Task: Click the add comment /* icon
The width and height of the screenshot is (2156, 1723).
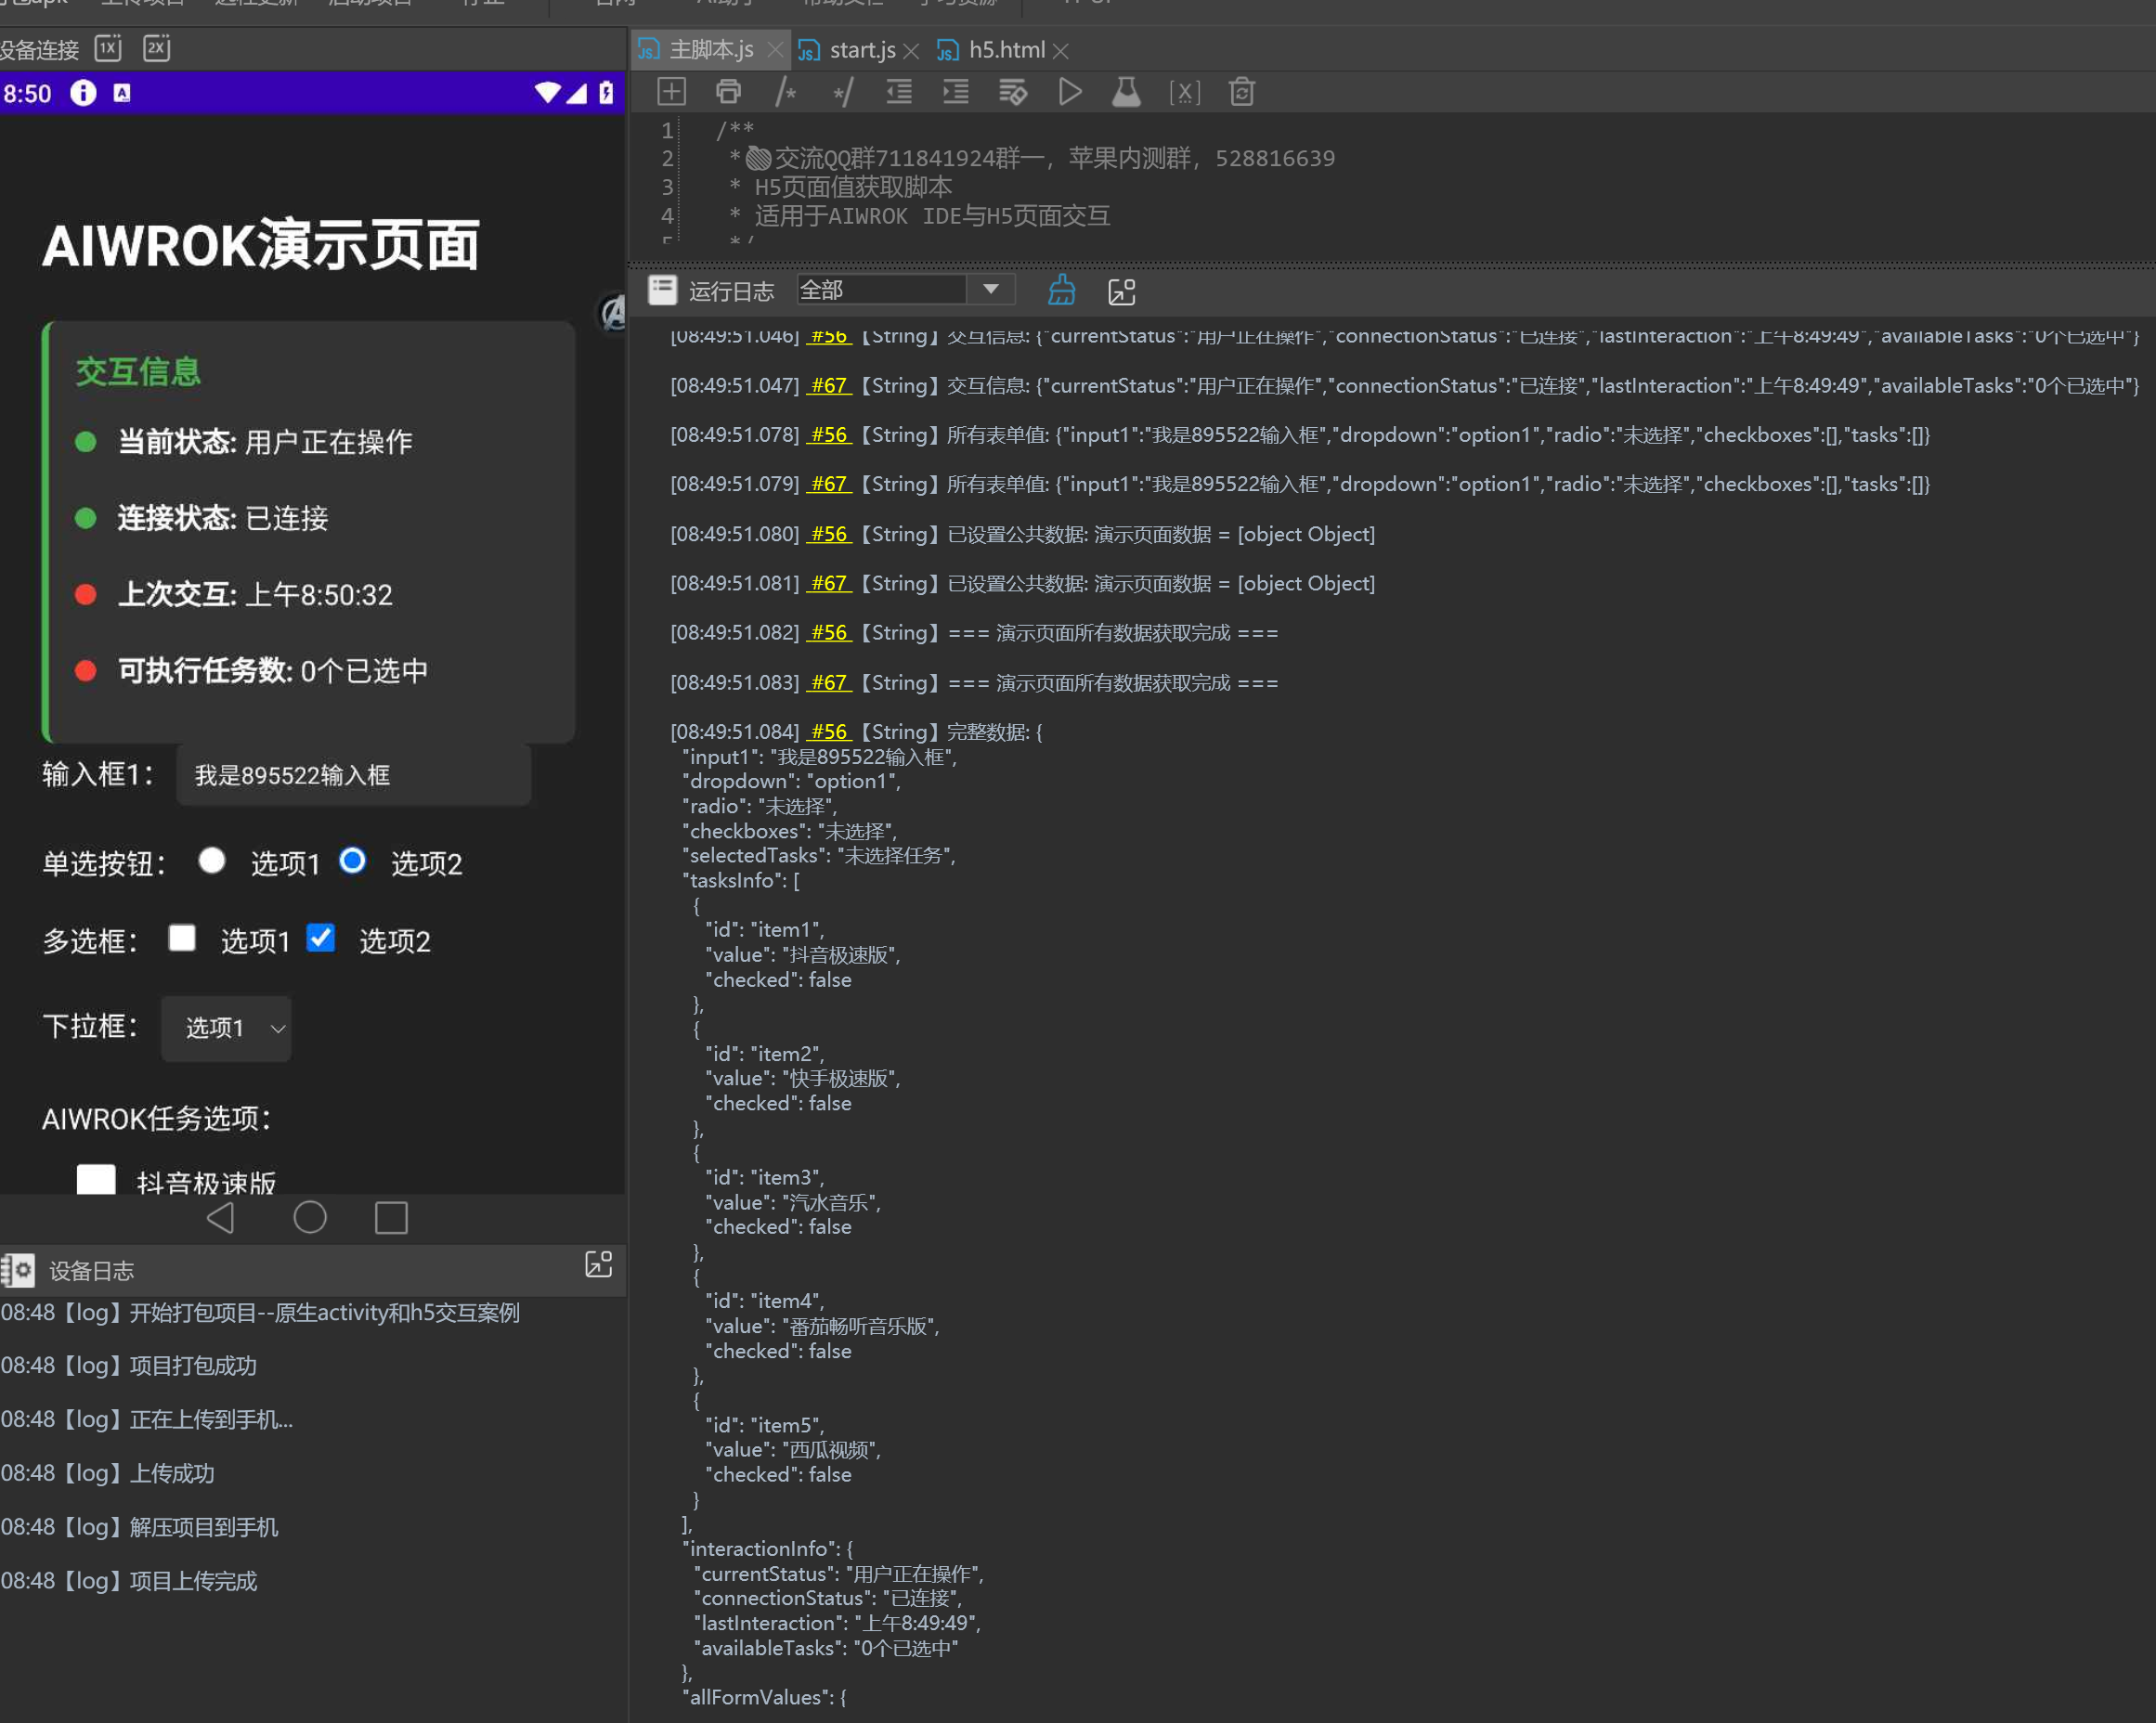Action: point(786,92)
